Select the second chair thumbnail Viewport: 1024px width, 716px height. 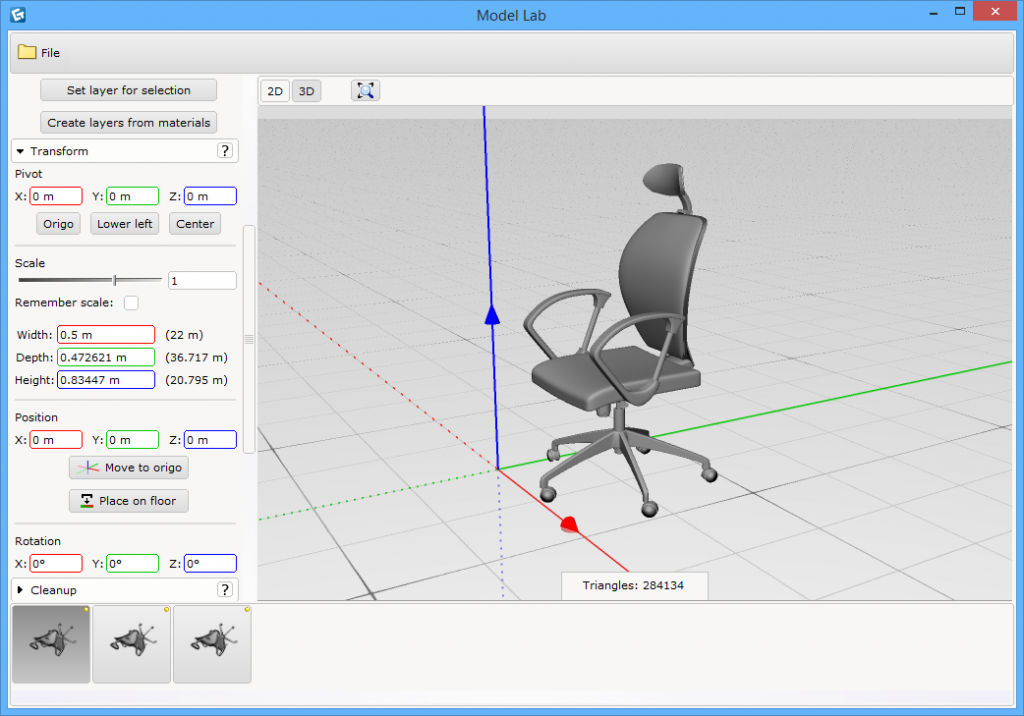[131, 643]
